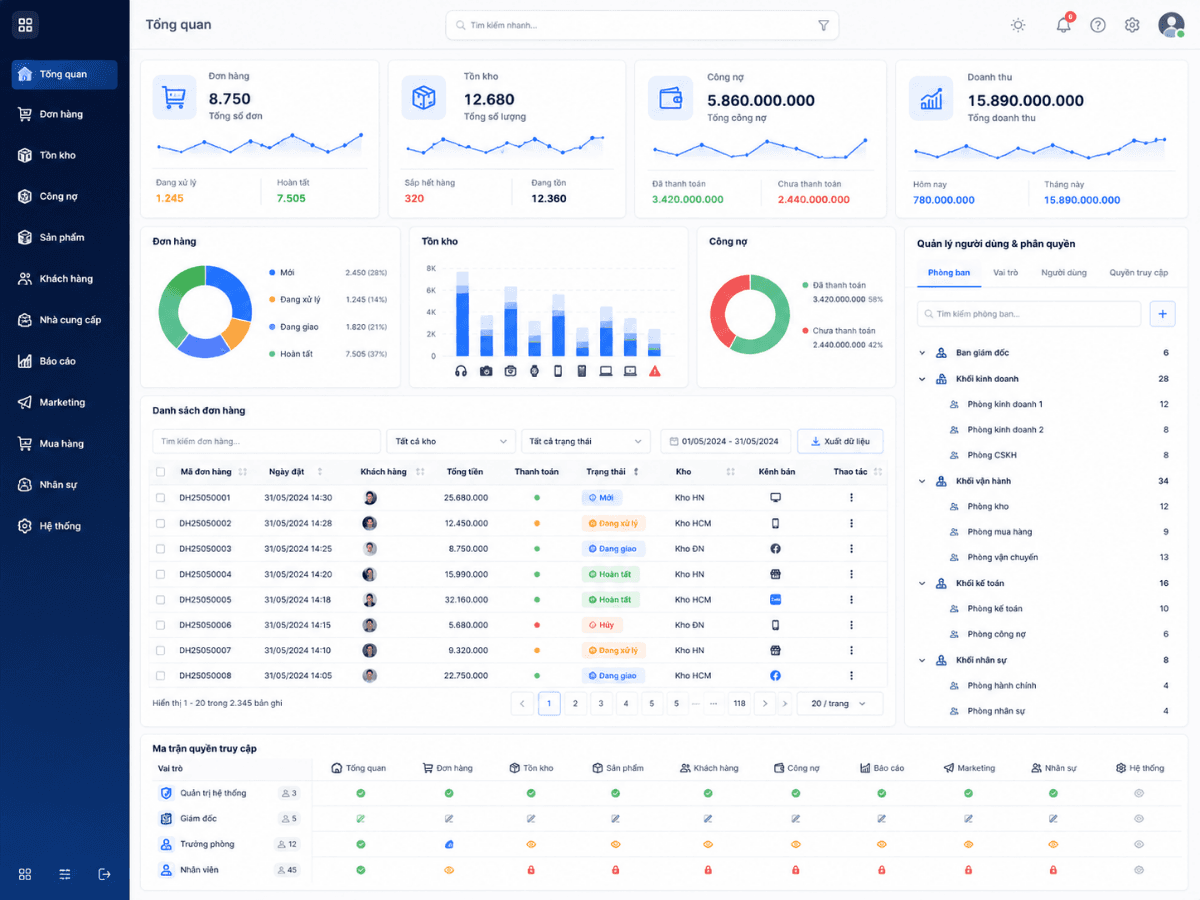Click the Xuất dữ liệu export button
1200x900 pixels.
[x=840, y=441]
